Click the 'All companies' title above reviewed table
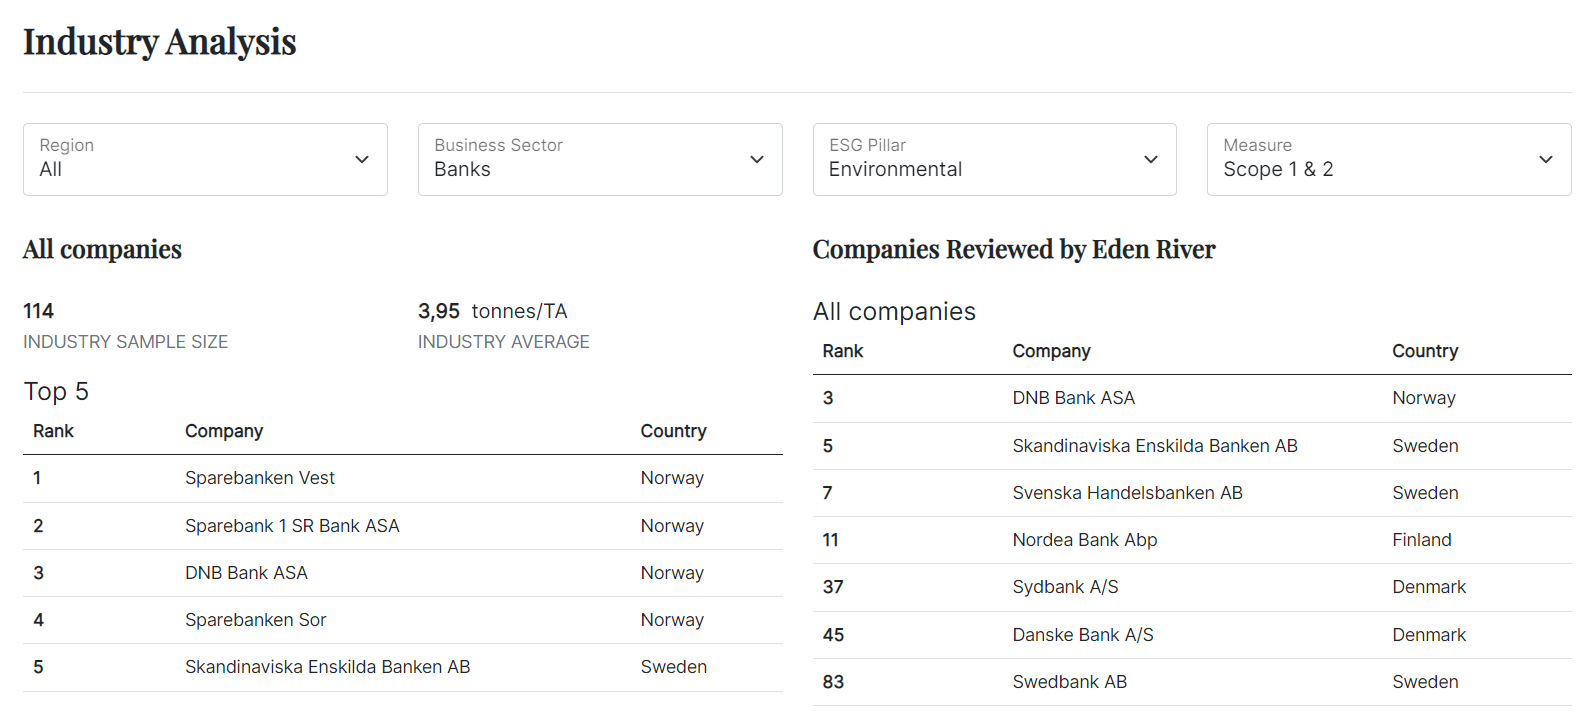The width and height of the screenshot is (1589, 714). click(x=894, y=311)
